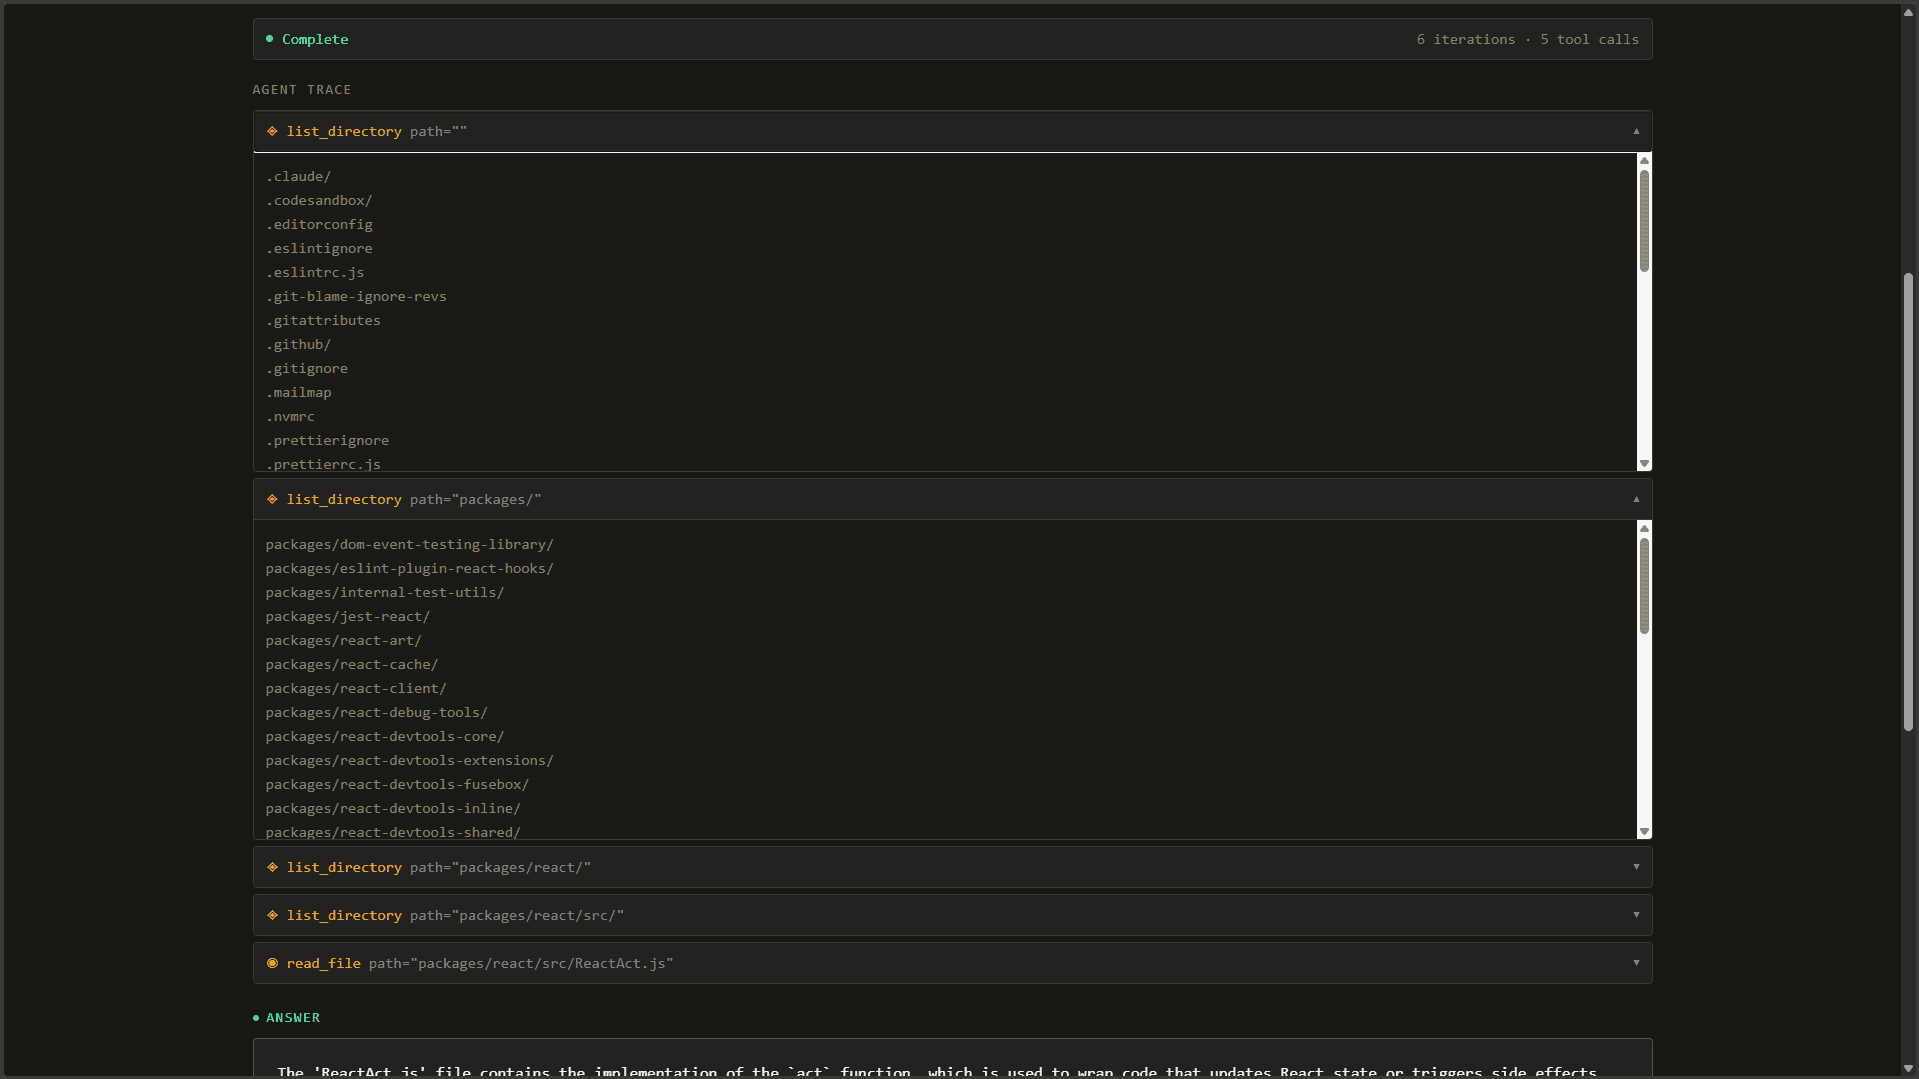Expand the packages/react/src/ trace row chevron
This screenshot has height=1079, width=1919.
coord(1636,915)
